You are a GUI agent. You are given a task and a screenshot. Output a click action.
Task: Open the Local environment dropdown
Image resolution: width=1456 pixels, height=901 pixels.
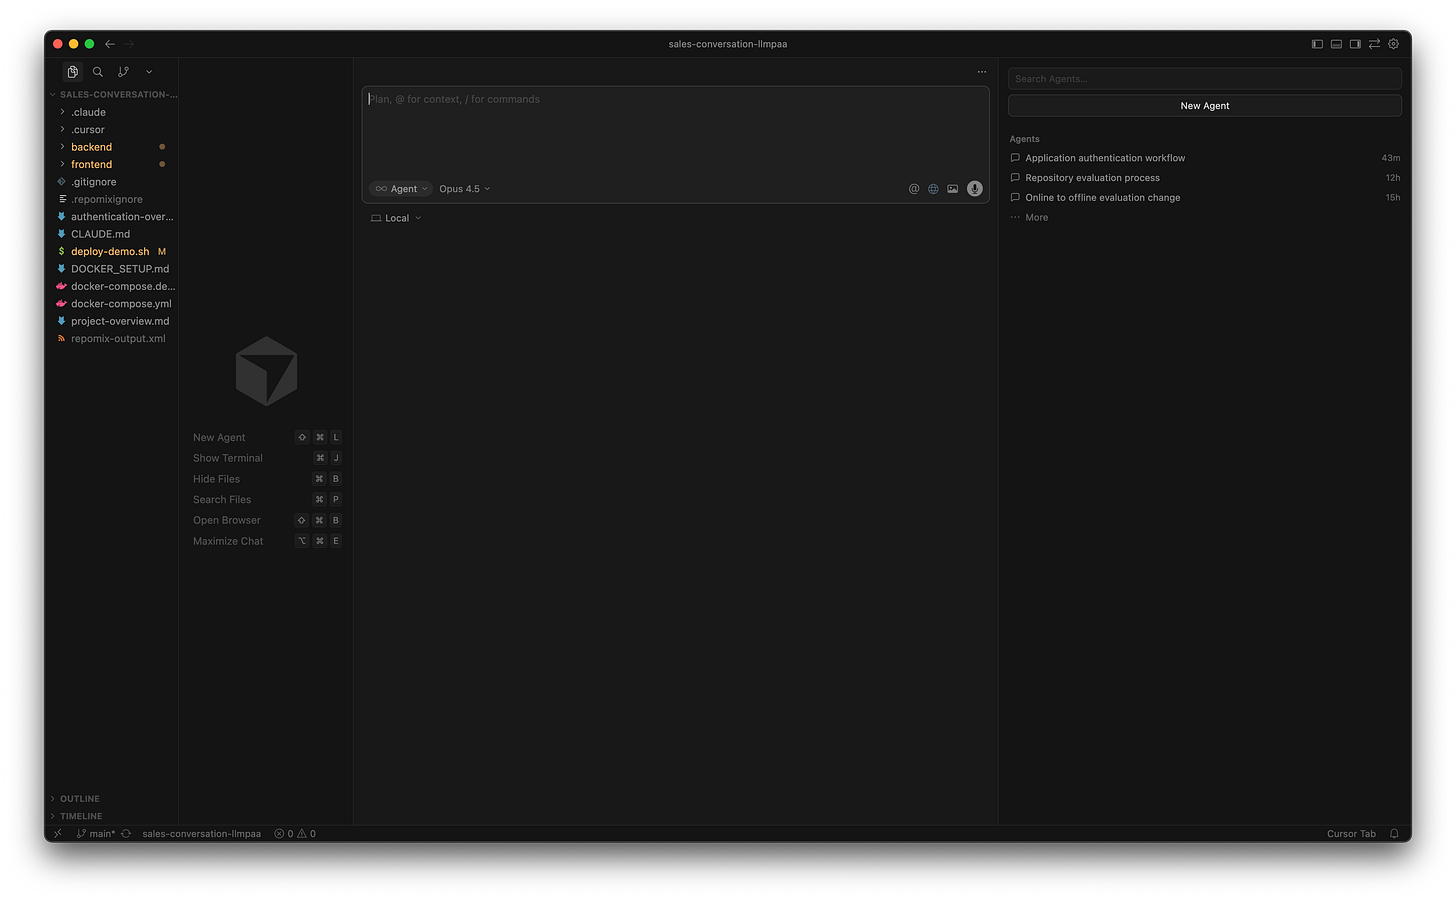[x=395, y=217]
